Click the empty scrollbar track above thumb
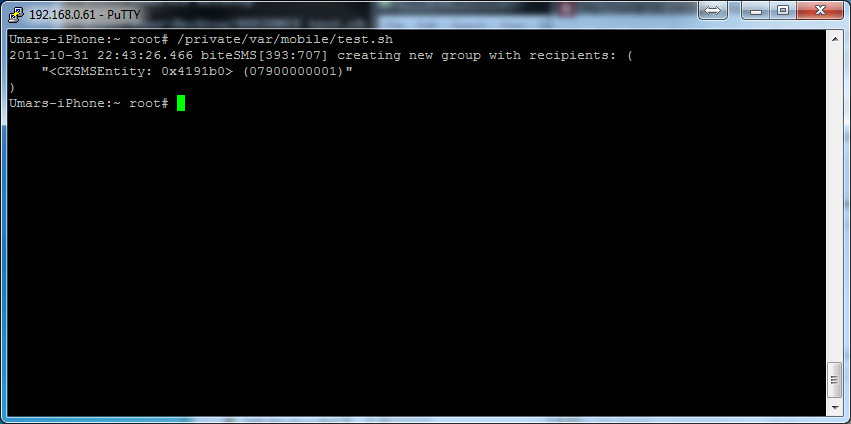The width and height of the screenshot is (851, 424). (835, 204)
